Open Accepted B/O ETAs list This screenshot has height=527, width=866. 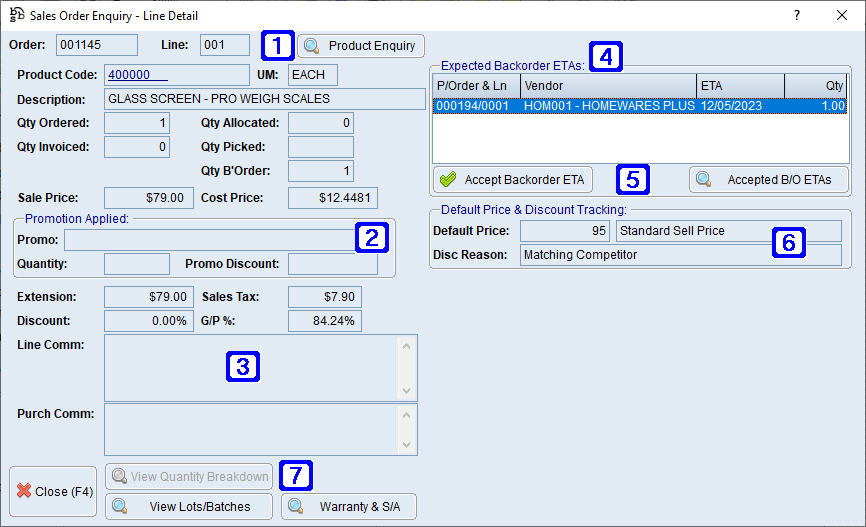pos(768,180)
